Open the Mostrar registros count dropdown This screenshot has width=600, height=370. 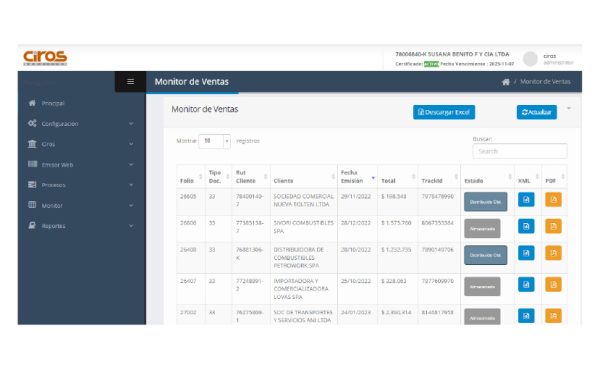pyautogui.click(x=214, y=141)
